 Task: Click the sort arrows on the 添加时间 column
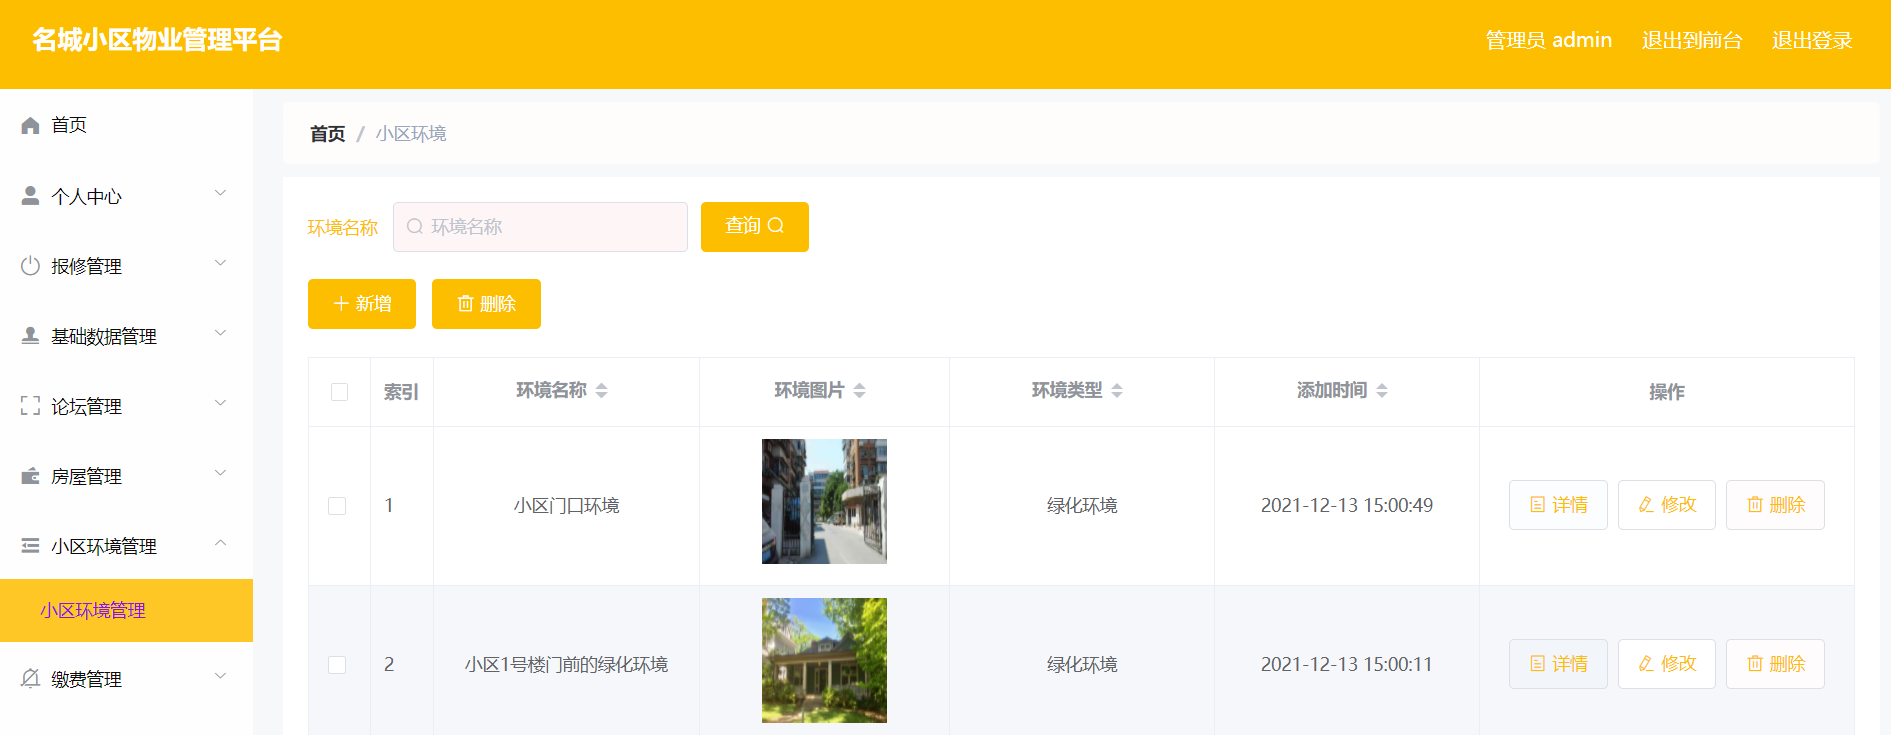click(x=1382, y=390)
